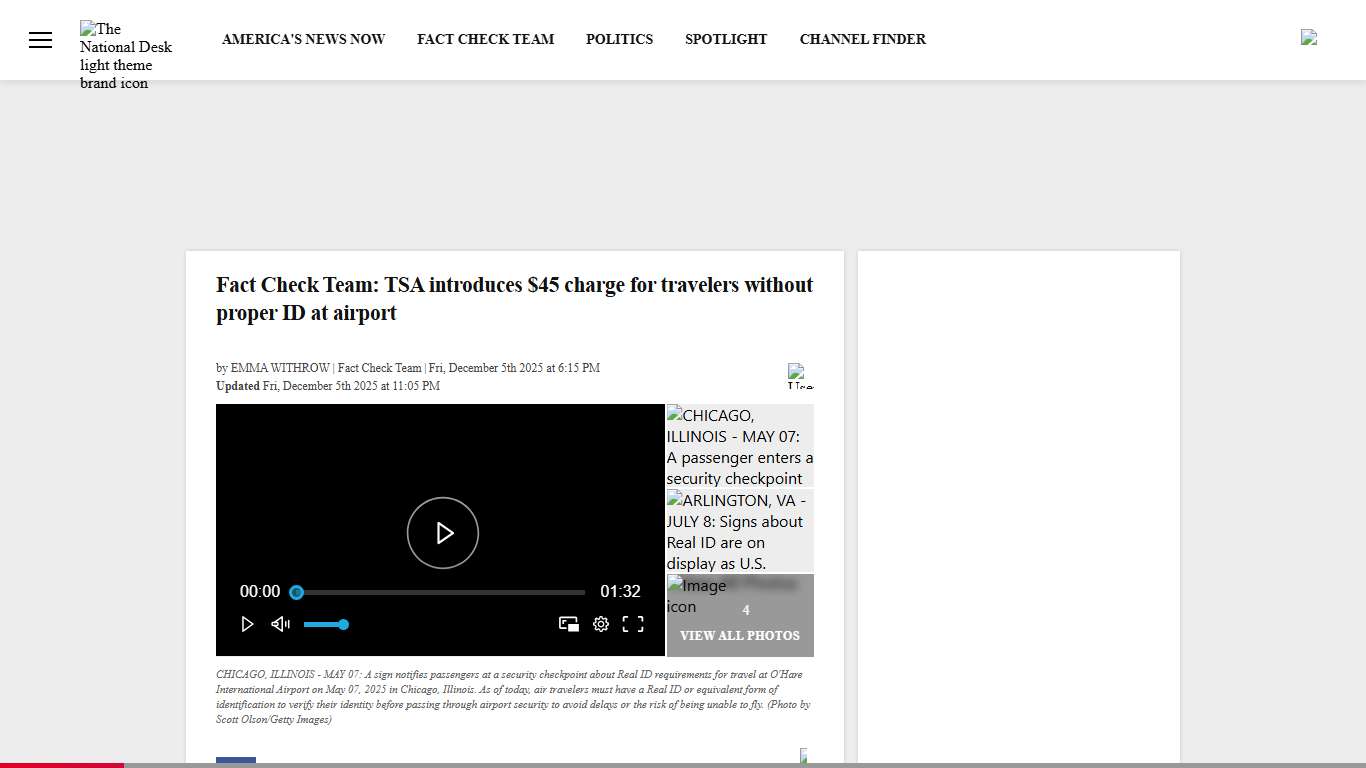Click the article headline about TSA $45 charge
Screen dimensions: 1366x768
(x=514, y=298)
